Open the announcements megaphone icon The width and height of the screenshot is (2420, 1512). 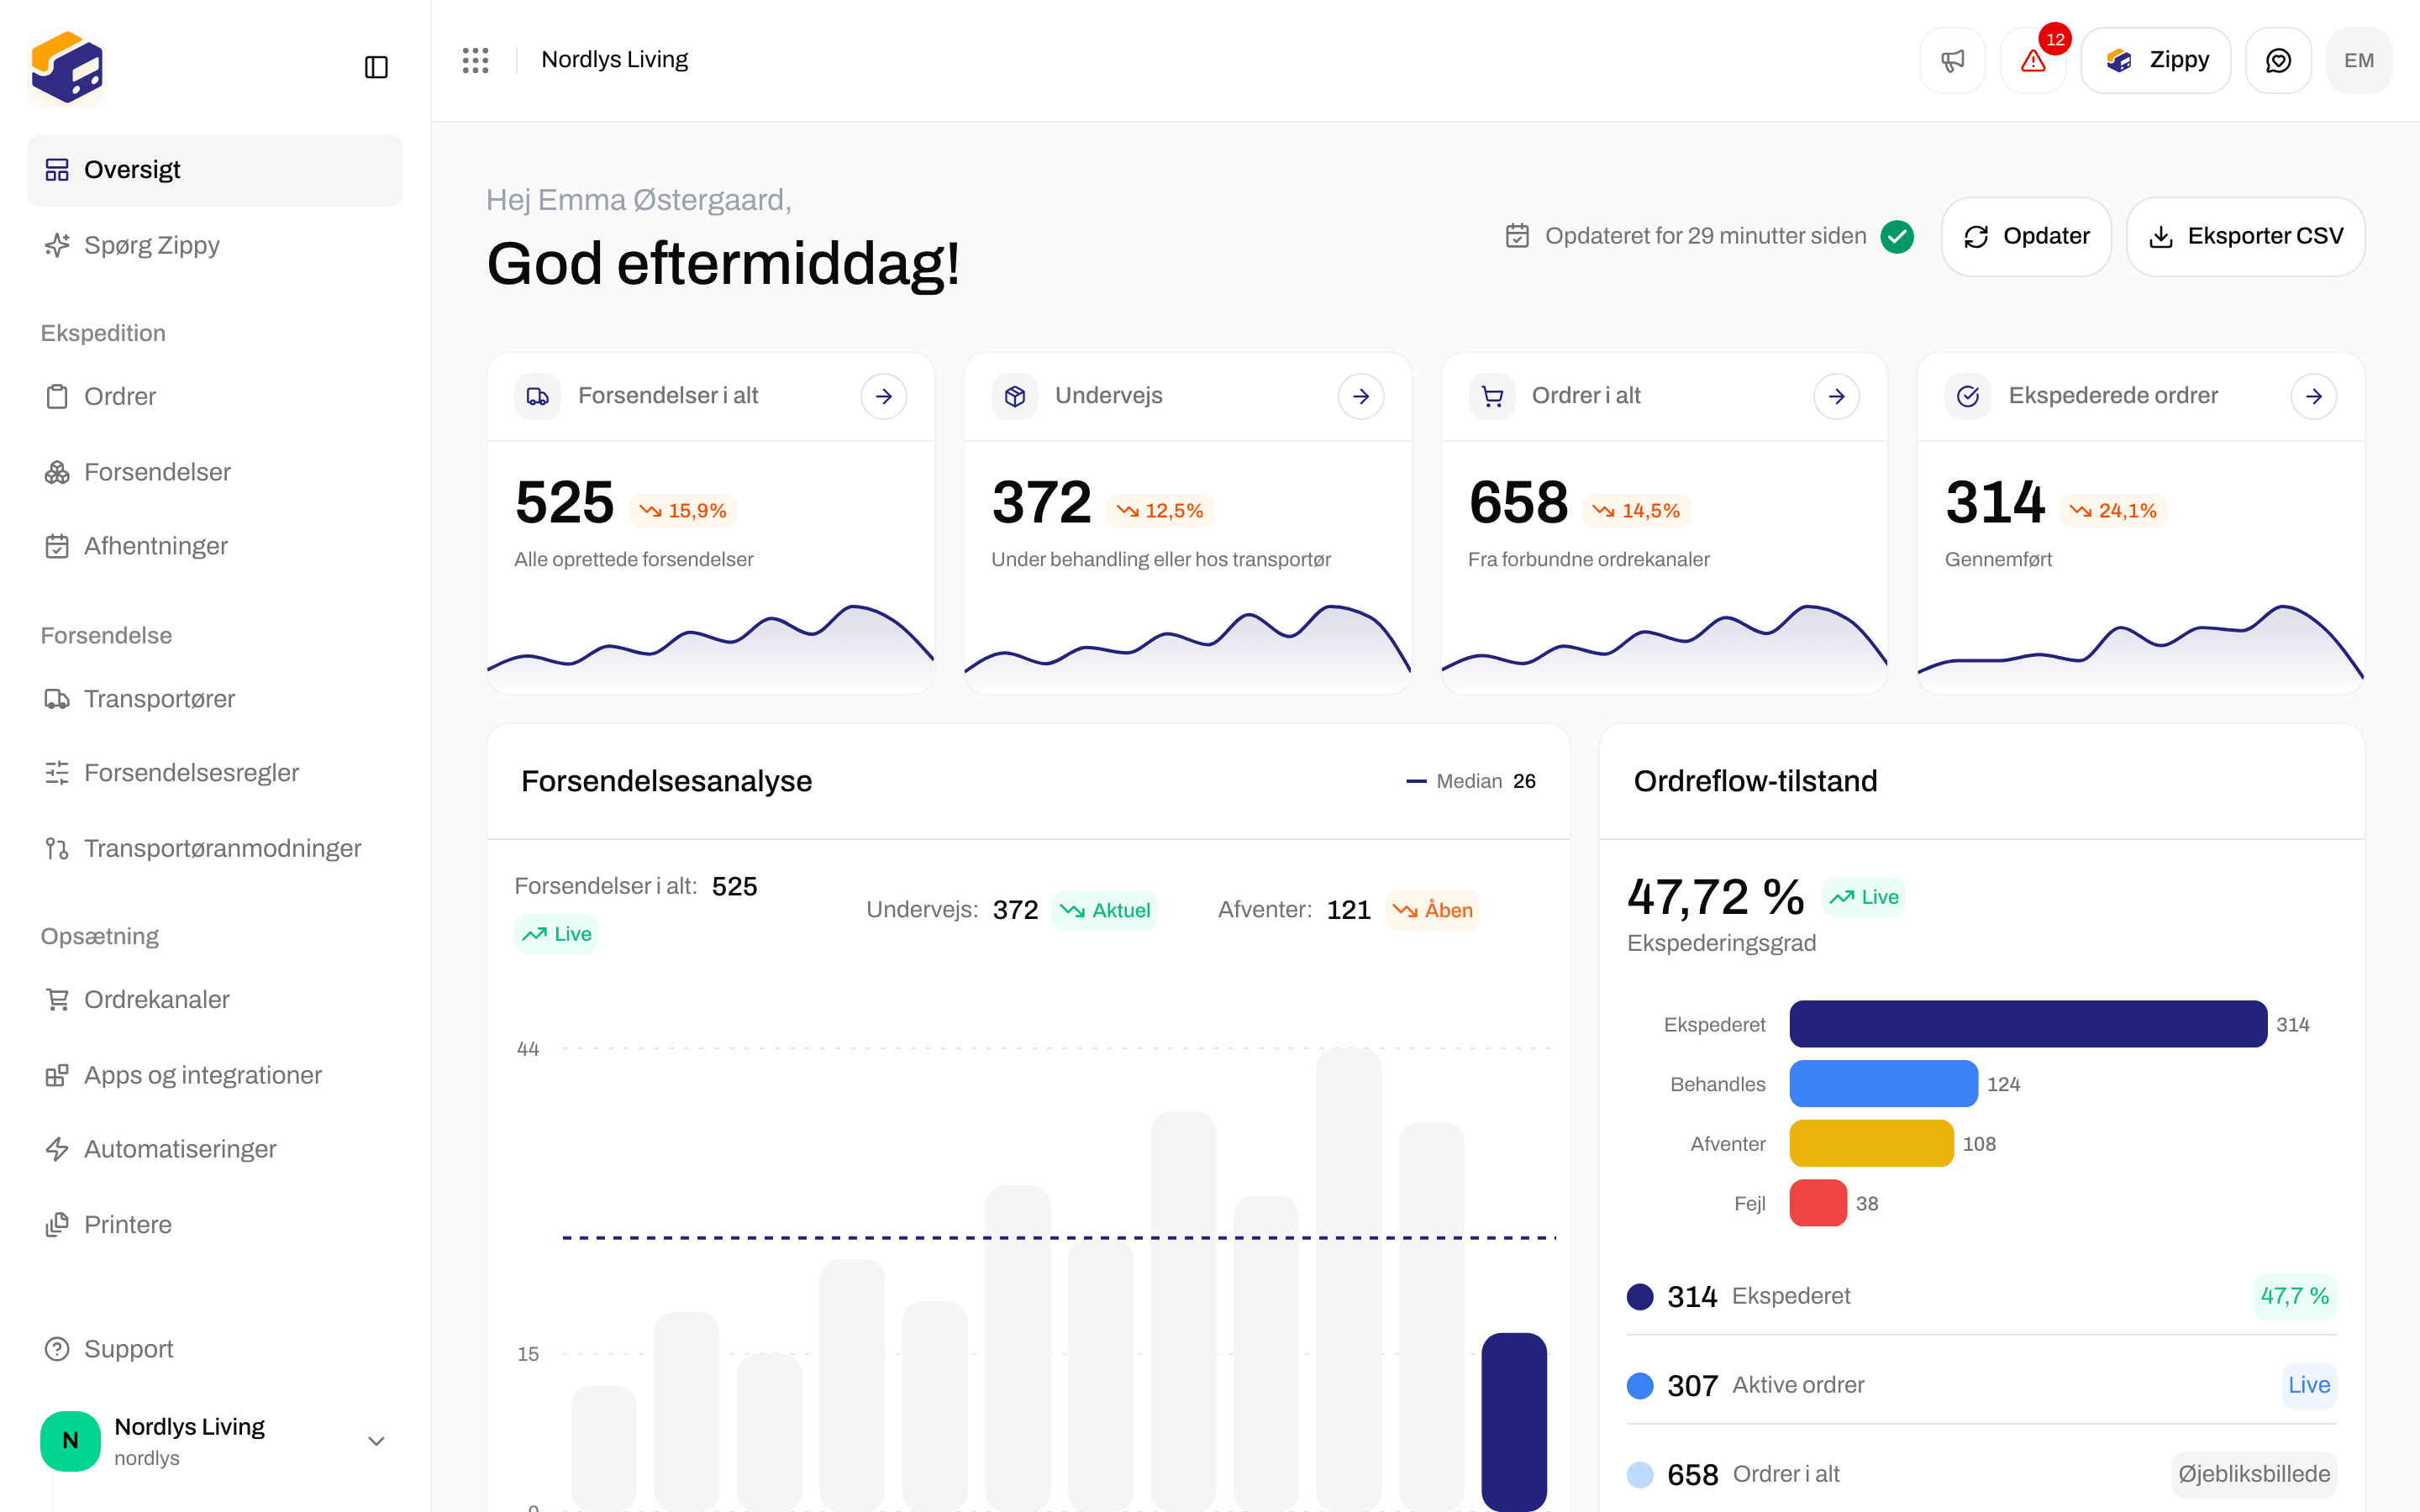click(1952, 60)
